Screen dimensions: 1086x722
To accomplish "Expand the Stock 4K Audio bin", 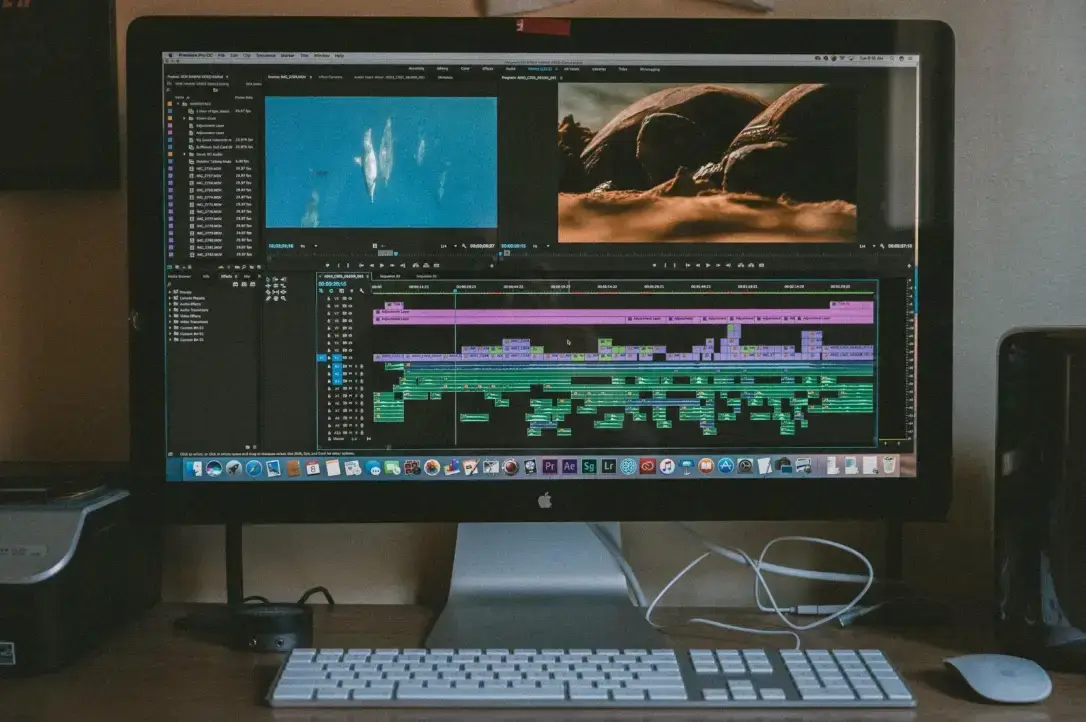I will 183,154.
